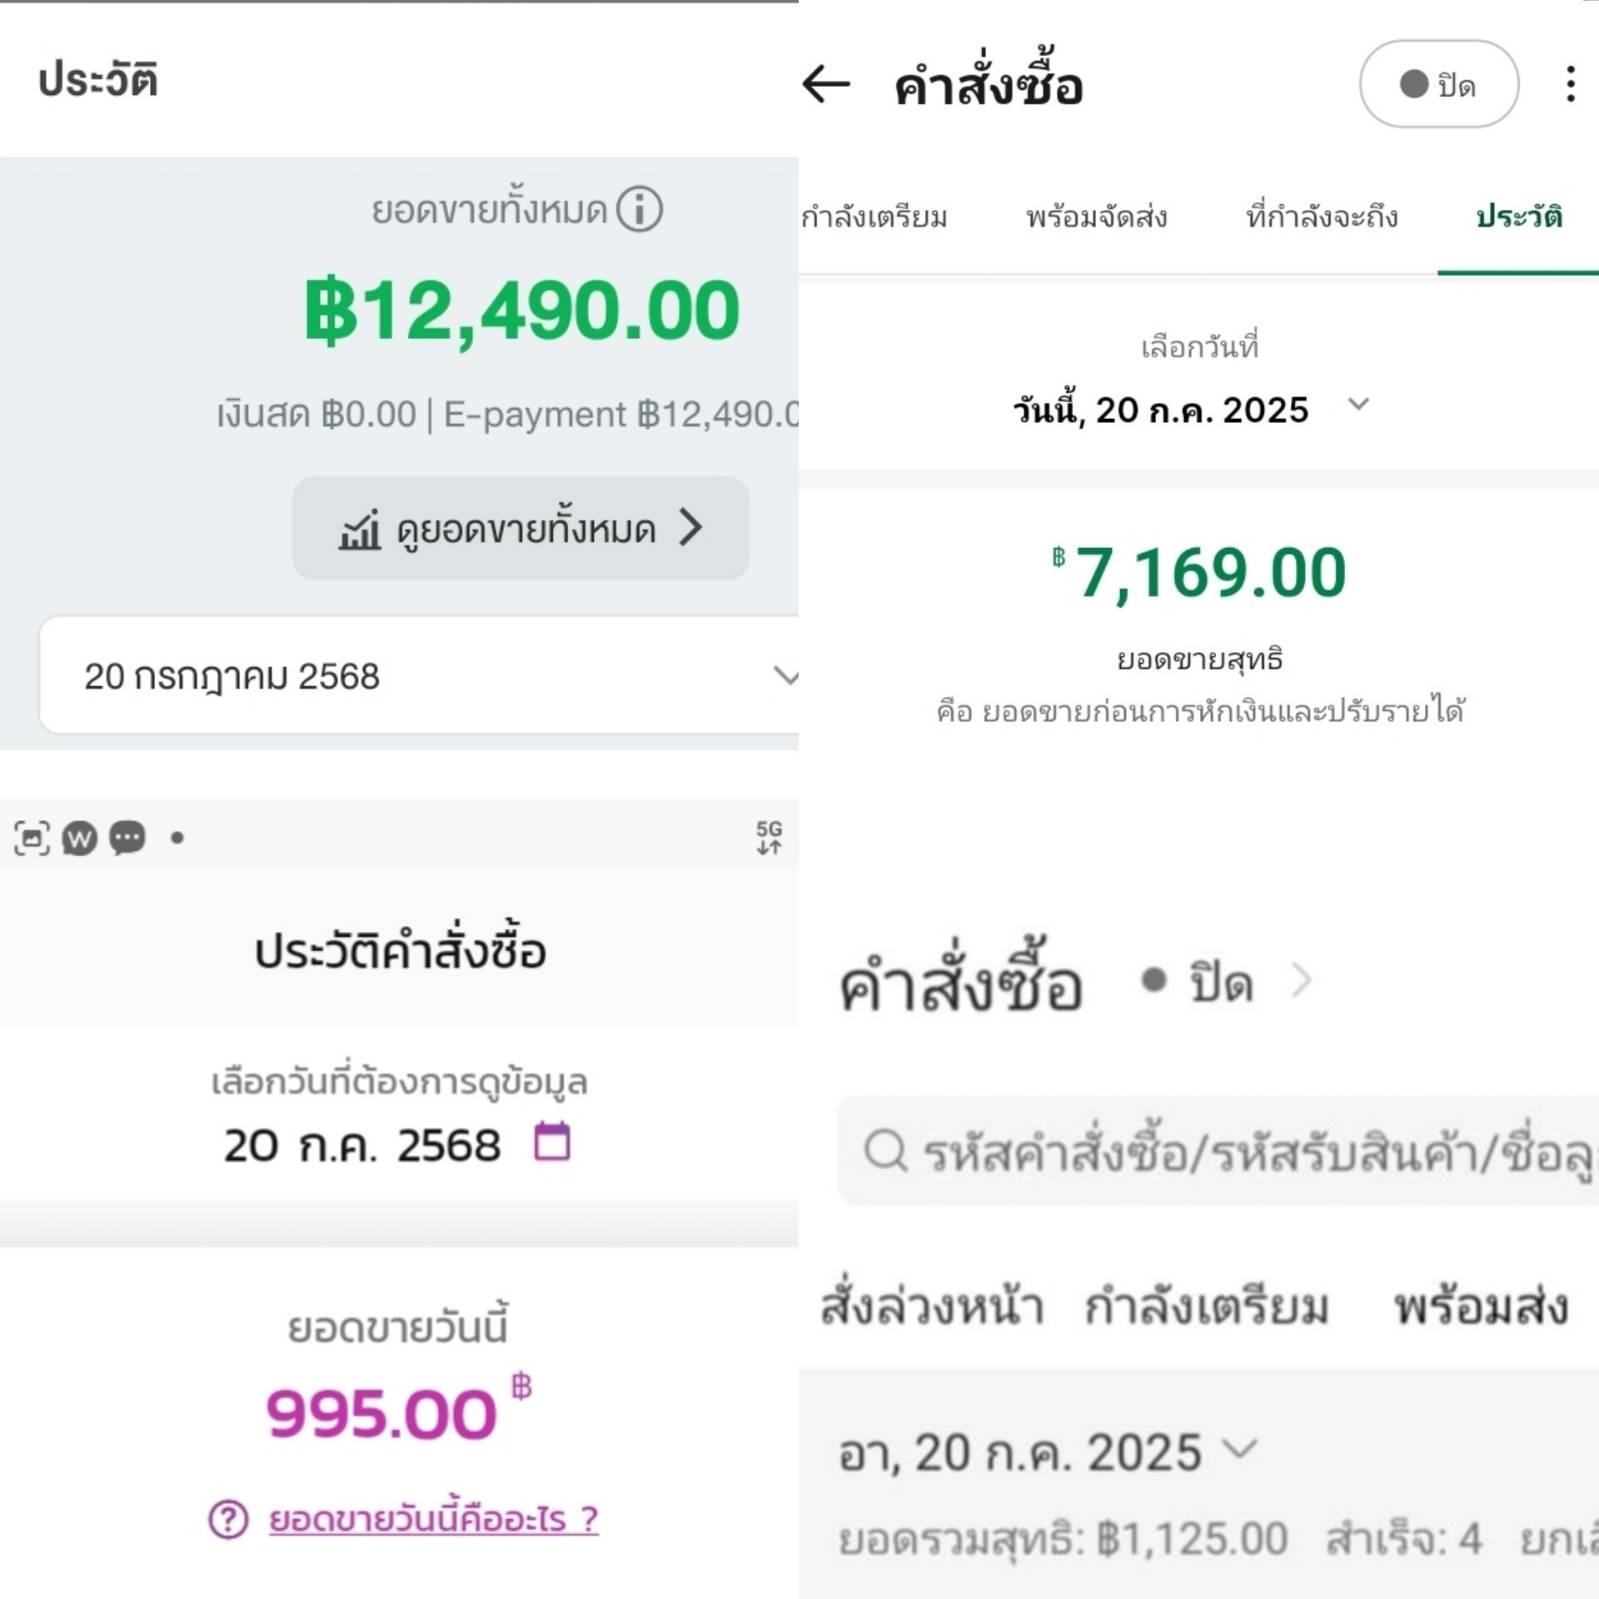Open the chat bubble notification icon
Image resolution: width=1599 pixels, height=1599 pixels.
tap(127, 838)
